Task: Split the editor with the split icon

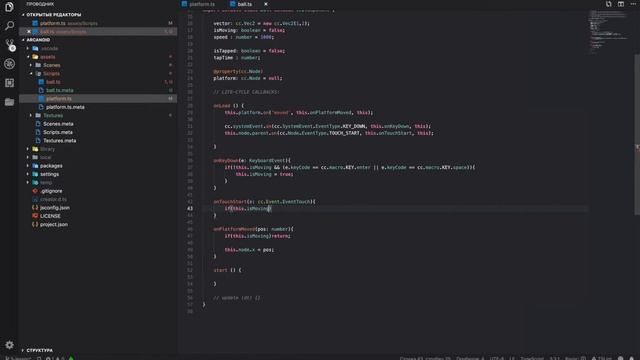Action: click(620, 4)
